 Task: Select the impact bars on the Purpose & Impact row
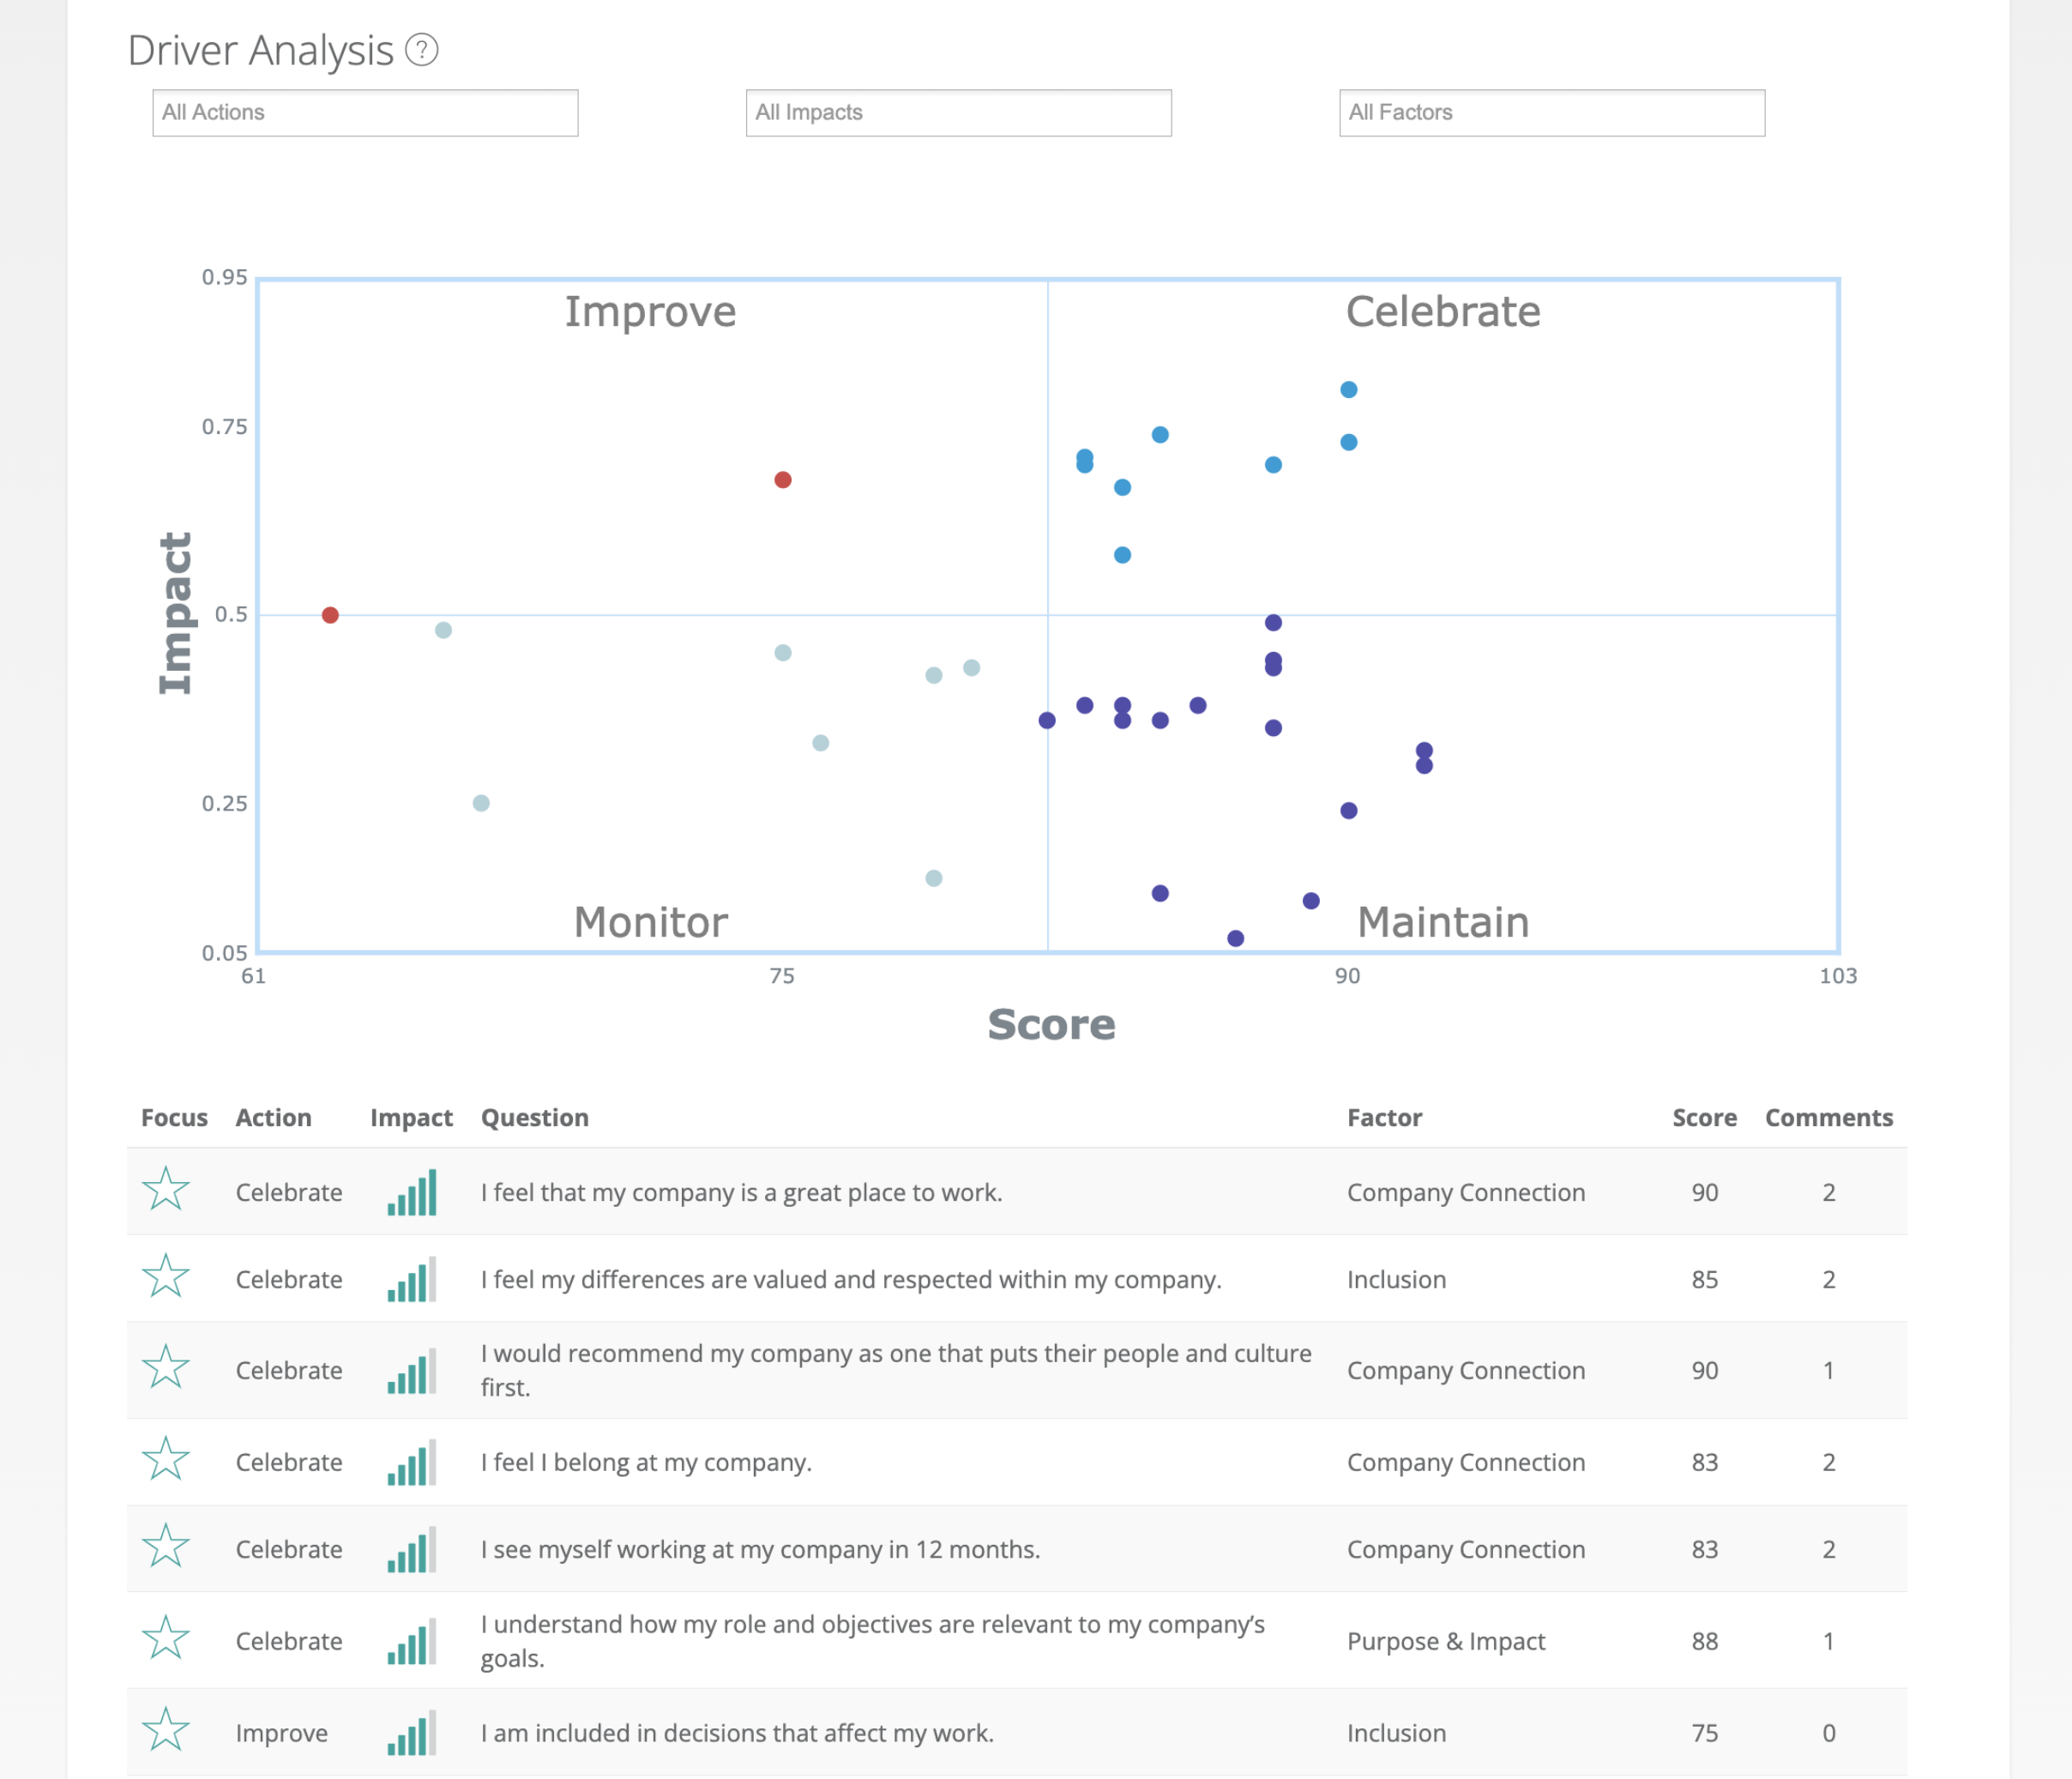(411, 1640)
